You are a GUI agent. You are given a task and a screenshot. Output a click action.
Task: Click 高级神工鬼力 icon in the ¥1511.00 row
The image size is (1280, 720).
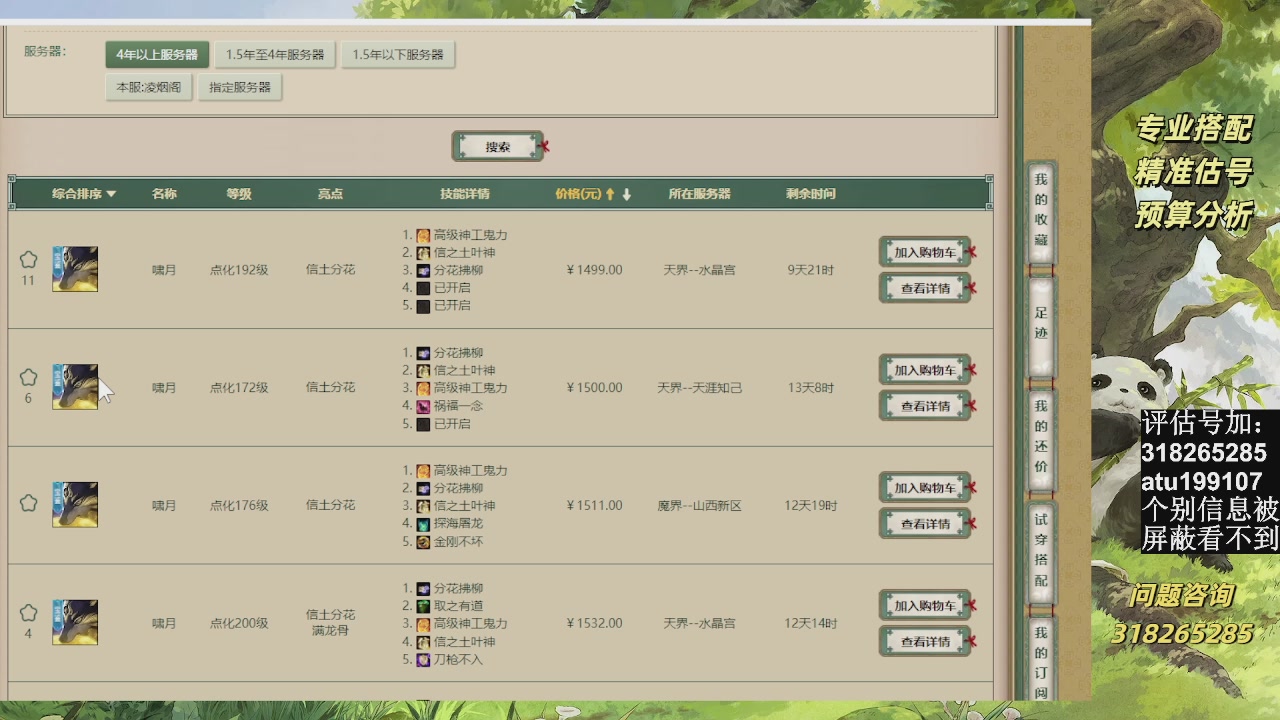(x=423, y=471)
